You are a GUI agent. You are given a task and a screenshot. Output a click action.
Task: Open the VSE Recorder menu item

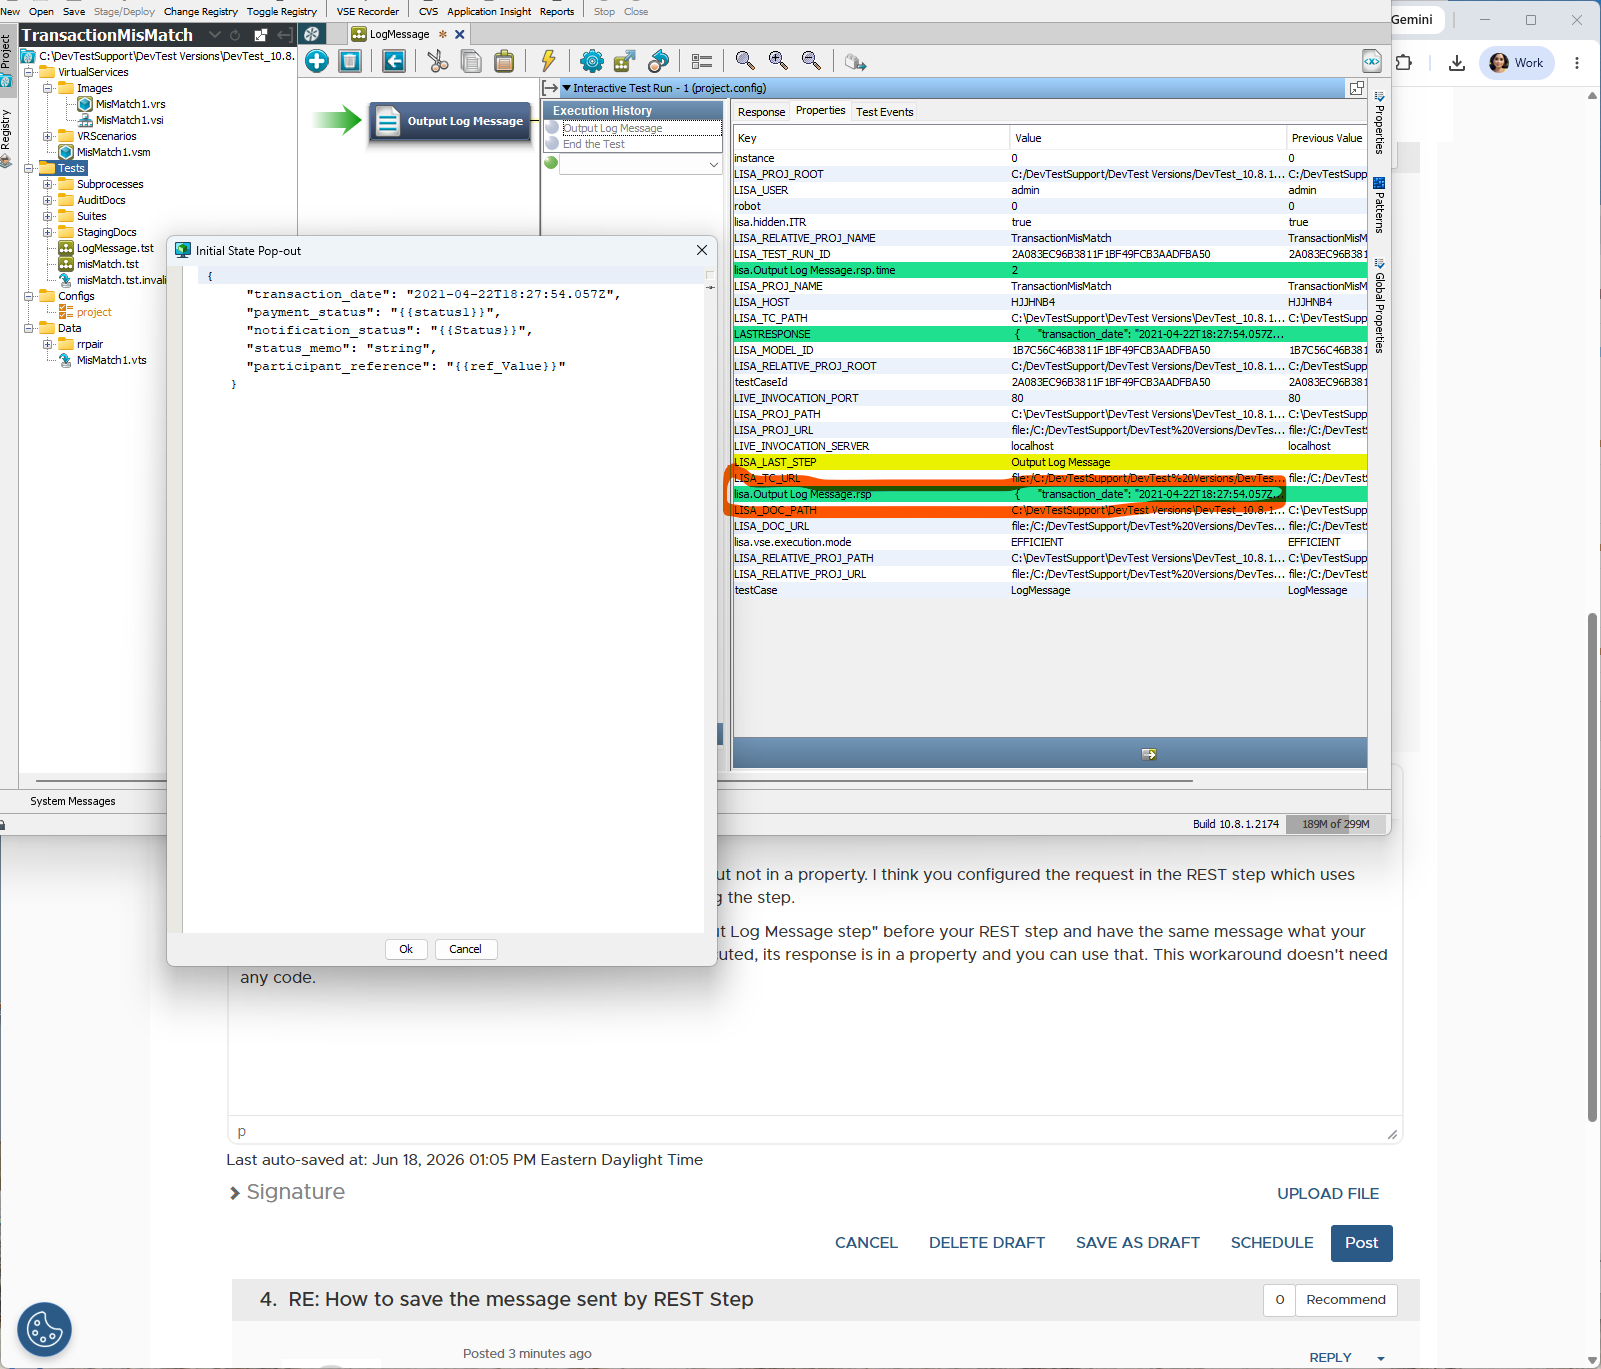click(368, 12)
